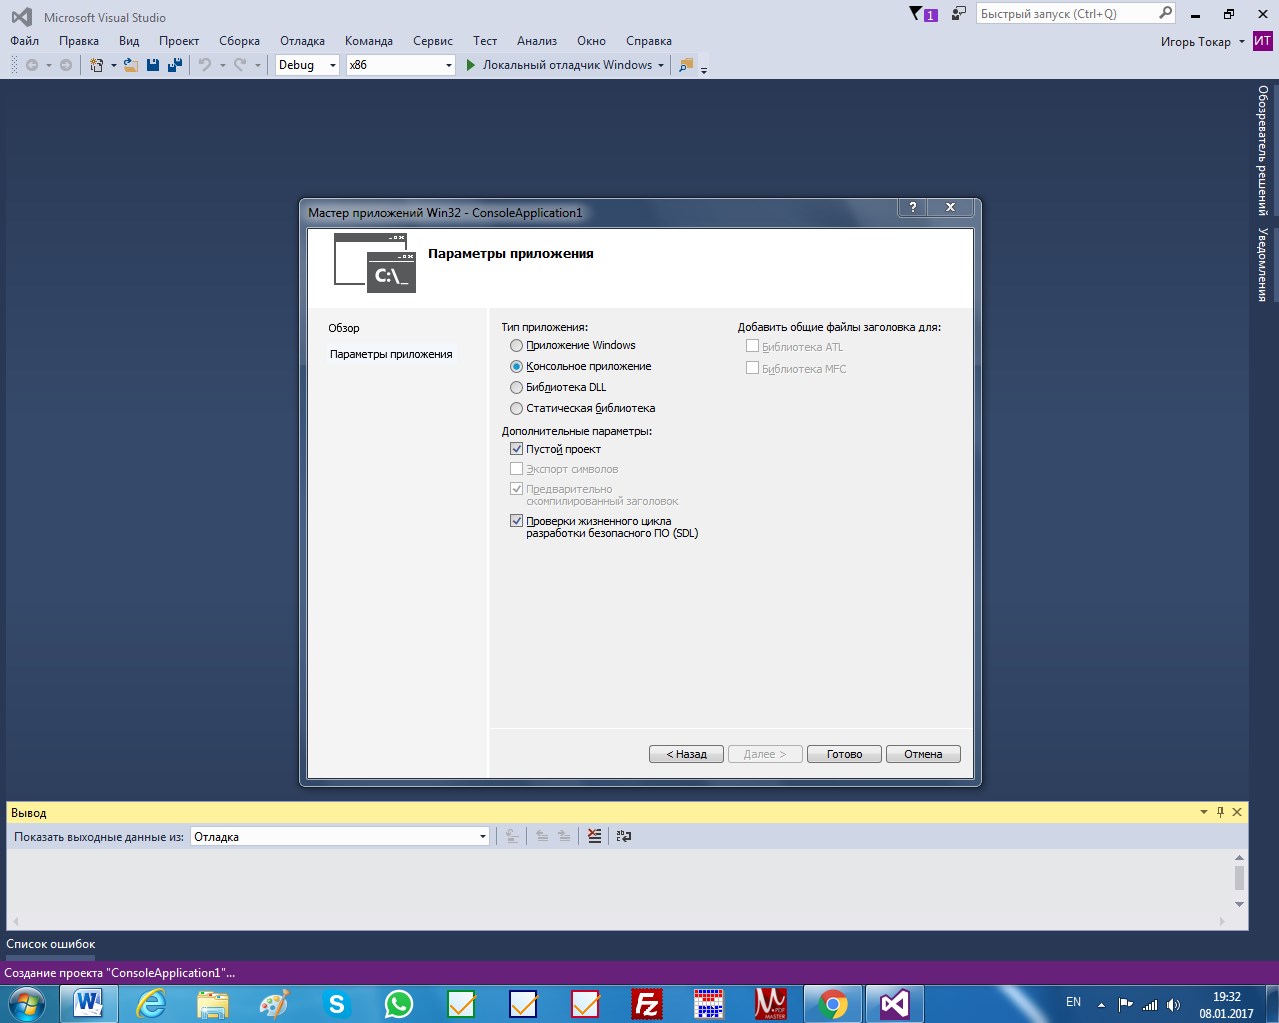
Task: Click the Redo arrow icon
Action: tap(240, 65)
